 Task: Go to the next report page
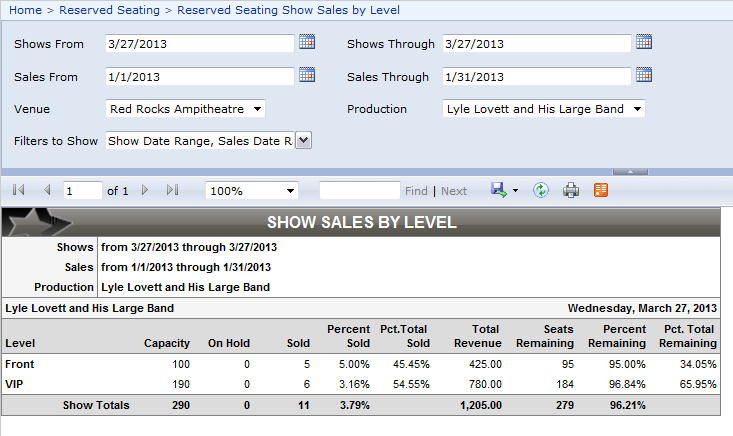[145, 190]
